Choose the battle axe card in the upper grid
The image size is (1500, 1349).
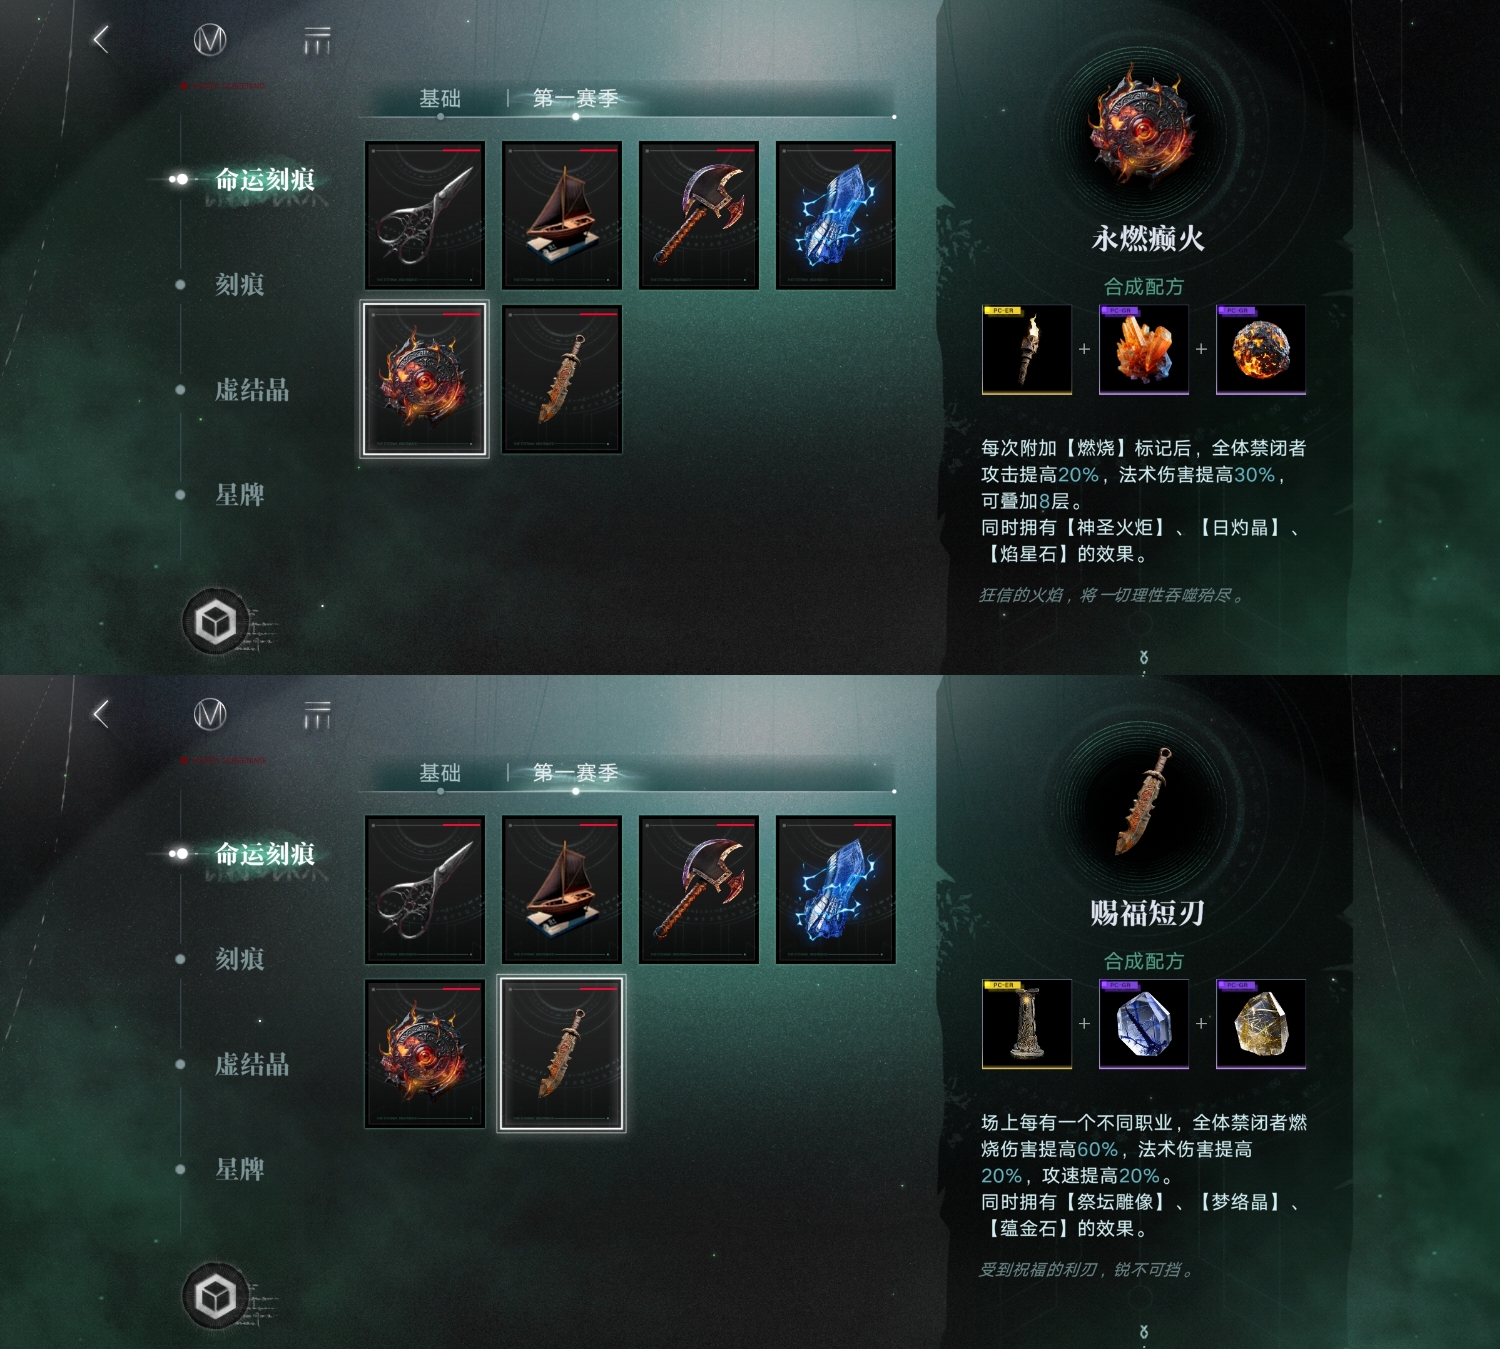699,215
